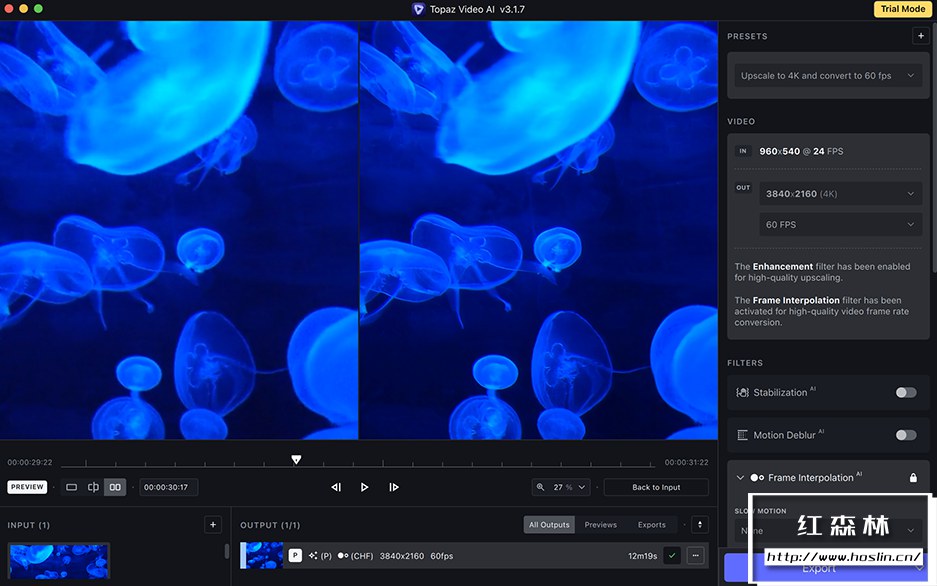This screenshot has width=937, height=586.
Task: Click the output sort order icon
Action: tap(700, 524)
